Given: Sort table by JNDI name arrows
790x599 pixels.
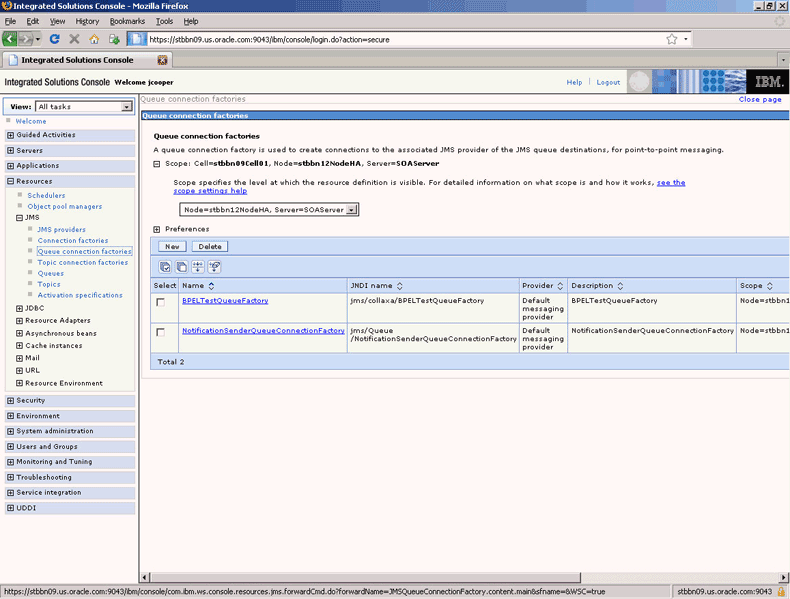Looking at the screenshot, I should pos(400,286).
